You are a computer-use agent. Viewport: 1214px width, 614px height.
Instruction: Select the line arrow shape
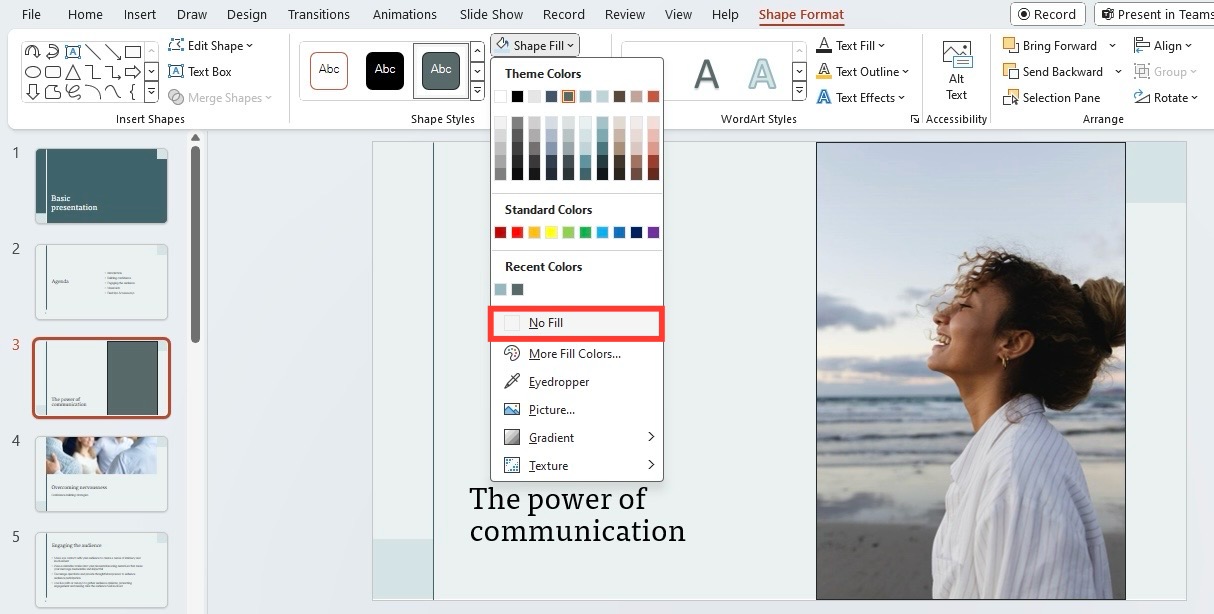tap(113, 52)
